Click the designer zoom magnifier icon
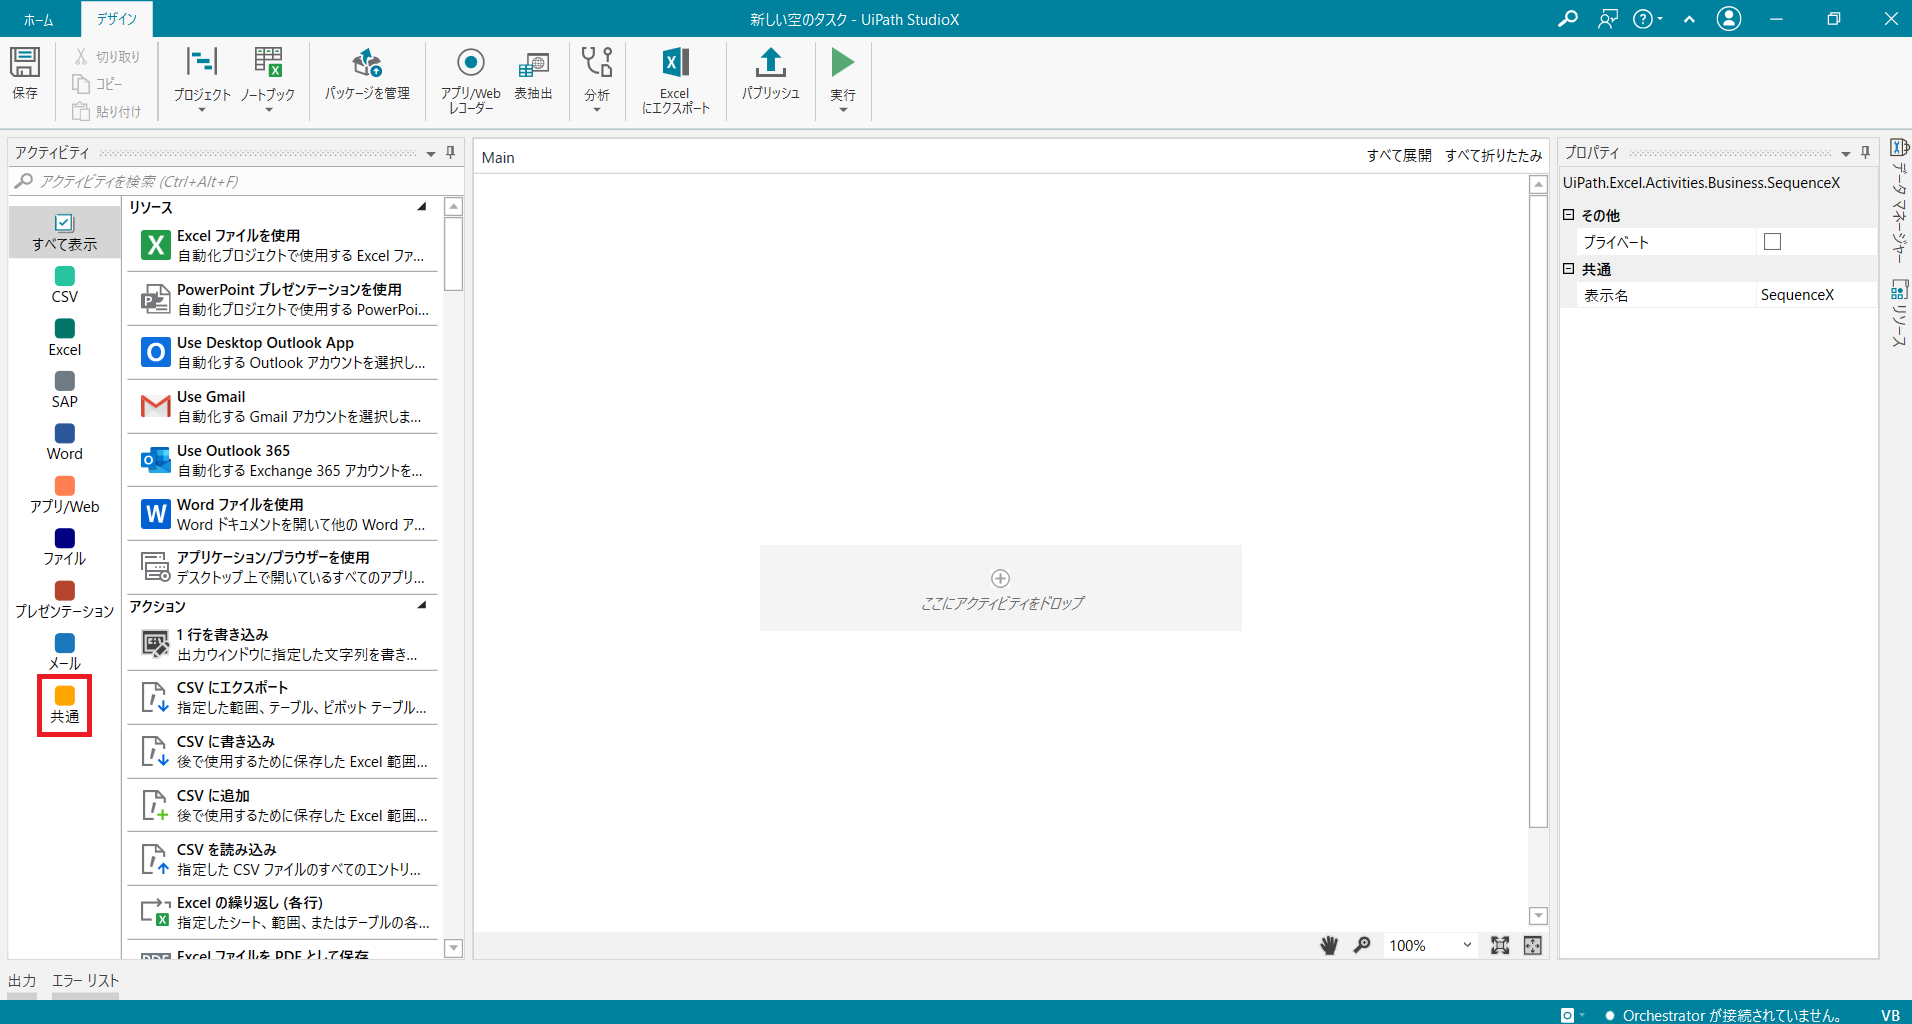Screen dimensions: 1912x1024 [x=1362, y=945]
